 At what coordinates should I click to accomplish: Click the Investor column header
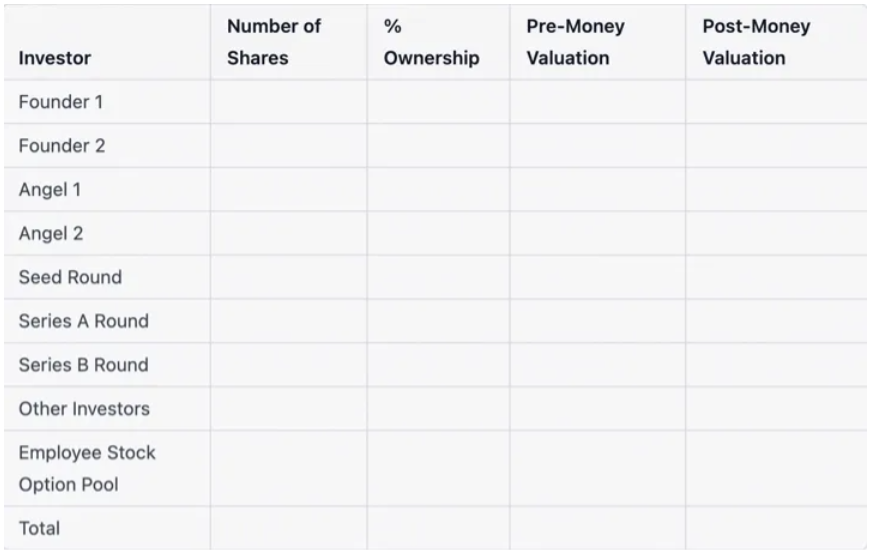[x=55, y=58]
